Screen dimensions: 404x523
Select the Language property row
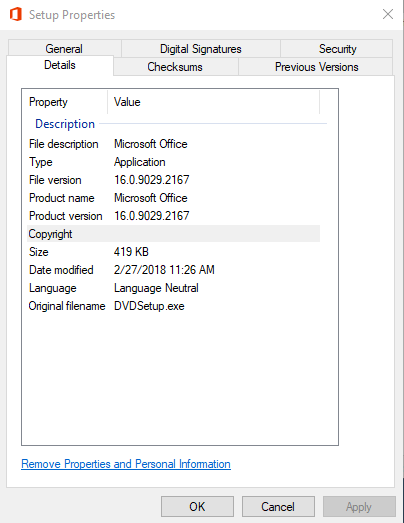[173, 288]
